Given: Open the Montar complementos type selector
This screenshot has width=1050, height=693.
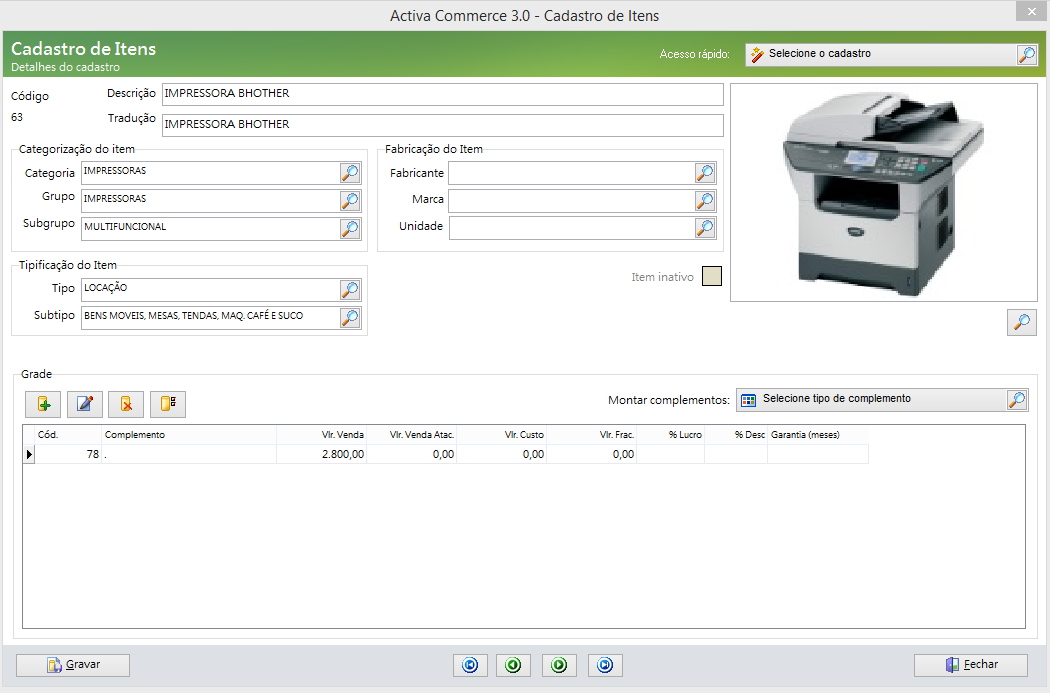Looking at the screenshot, I should tap(1016, 400).
